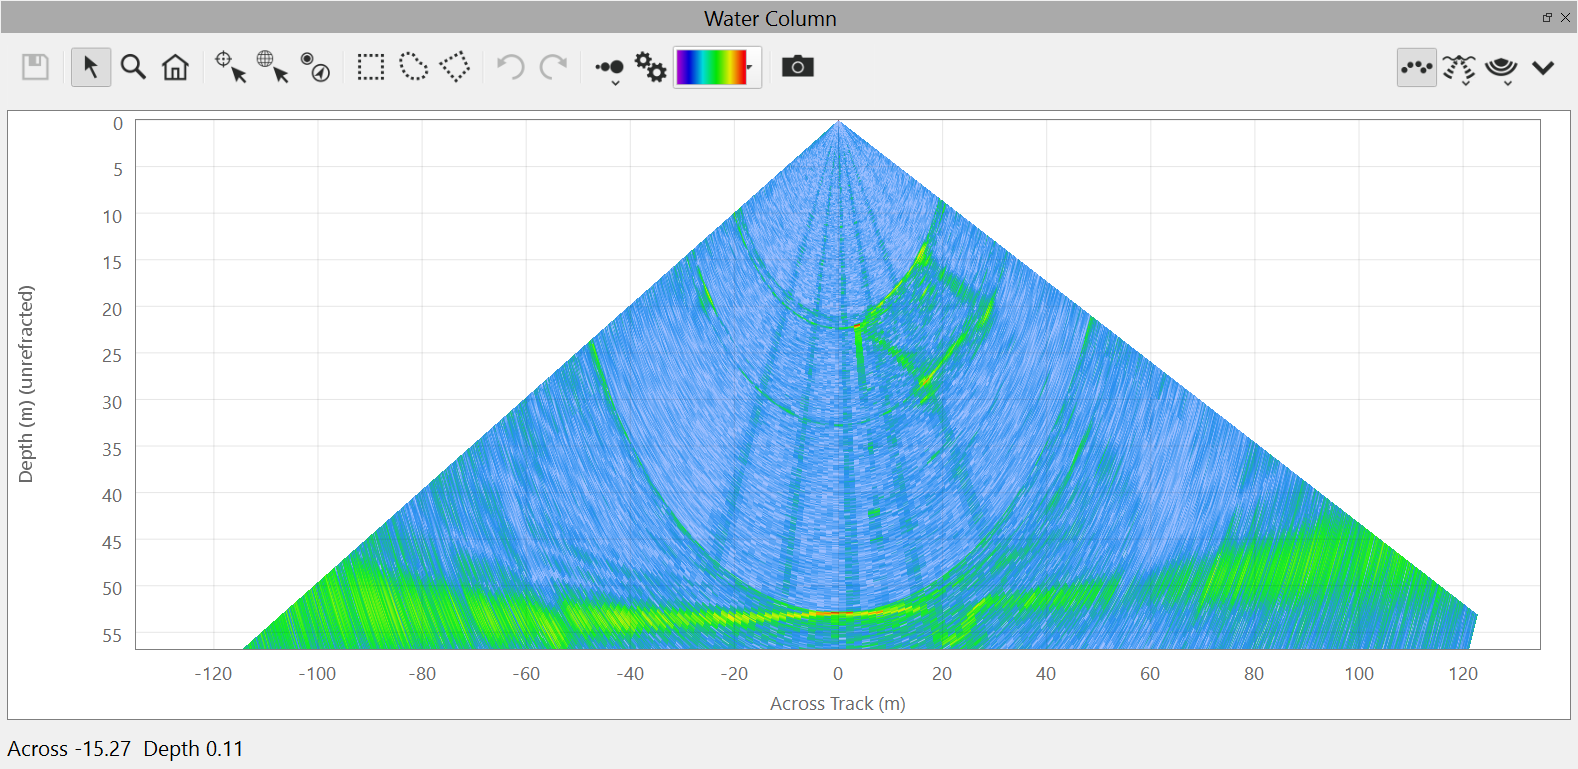Screen dimensions: 1578x769
Task: Click the undo arrow button
Action: 510,67
